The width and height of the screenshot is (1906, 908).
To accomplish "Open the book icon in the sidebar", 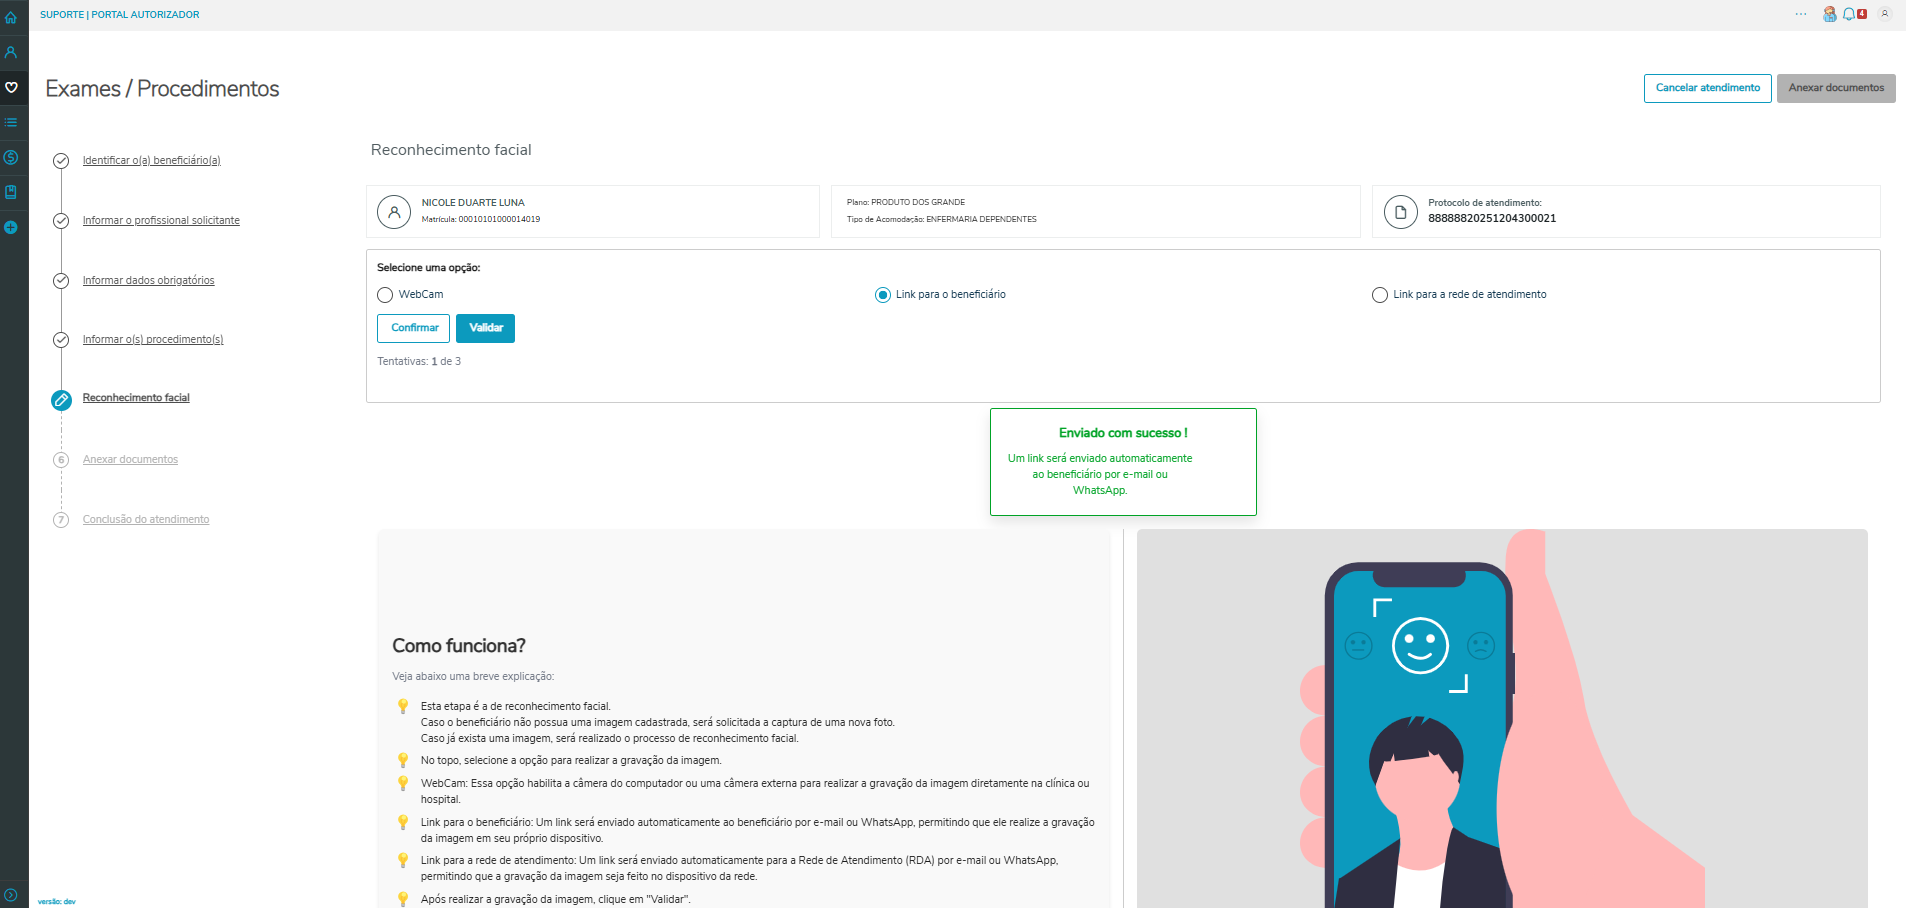I will [x=11, y=192].
